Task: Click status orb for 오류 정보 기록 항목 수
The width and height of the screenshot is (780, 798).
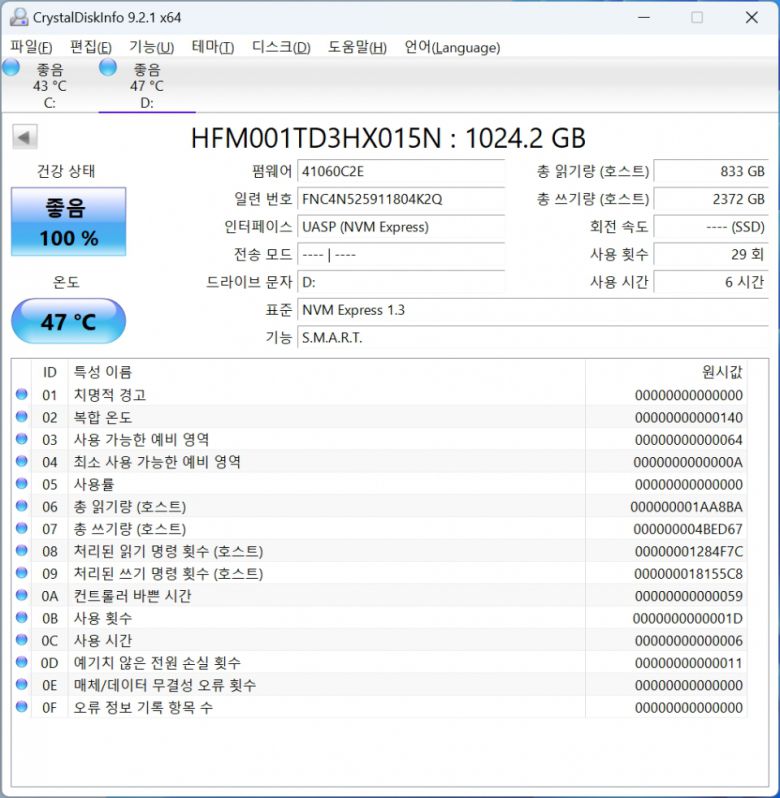Action: (x=22, y=707)
